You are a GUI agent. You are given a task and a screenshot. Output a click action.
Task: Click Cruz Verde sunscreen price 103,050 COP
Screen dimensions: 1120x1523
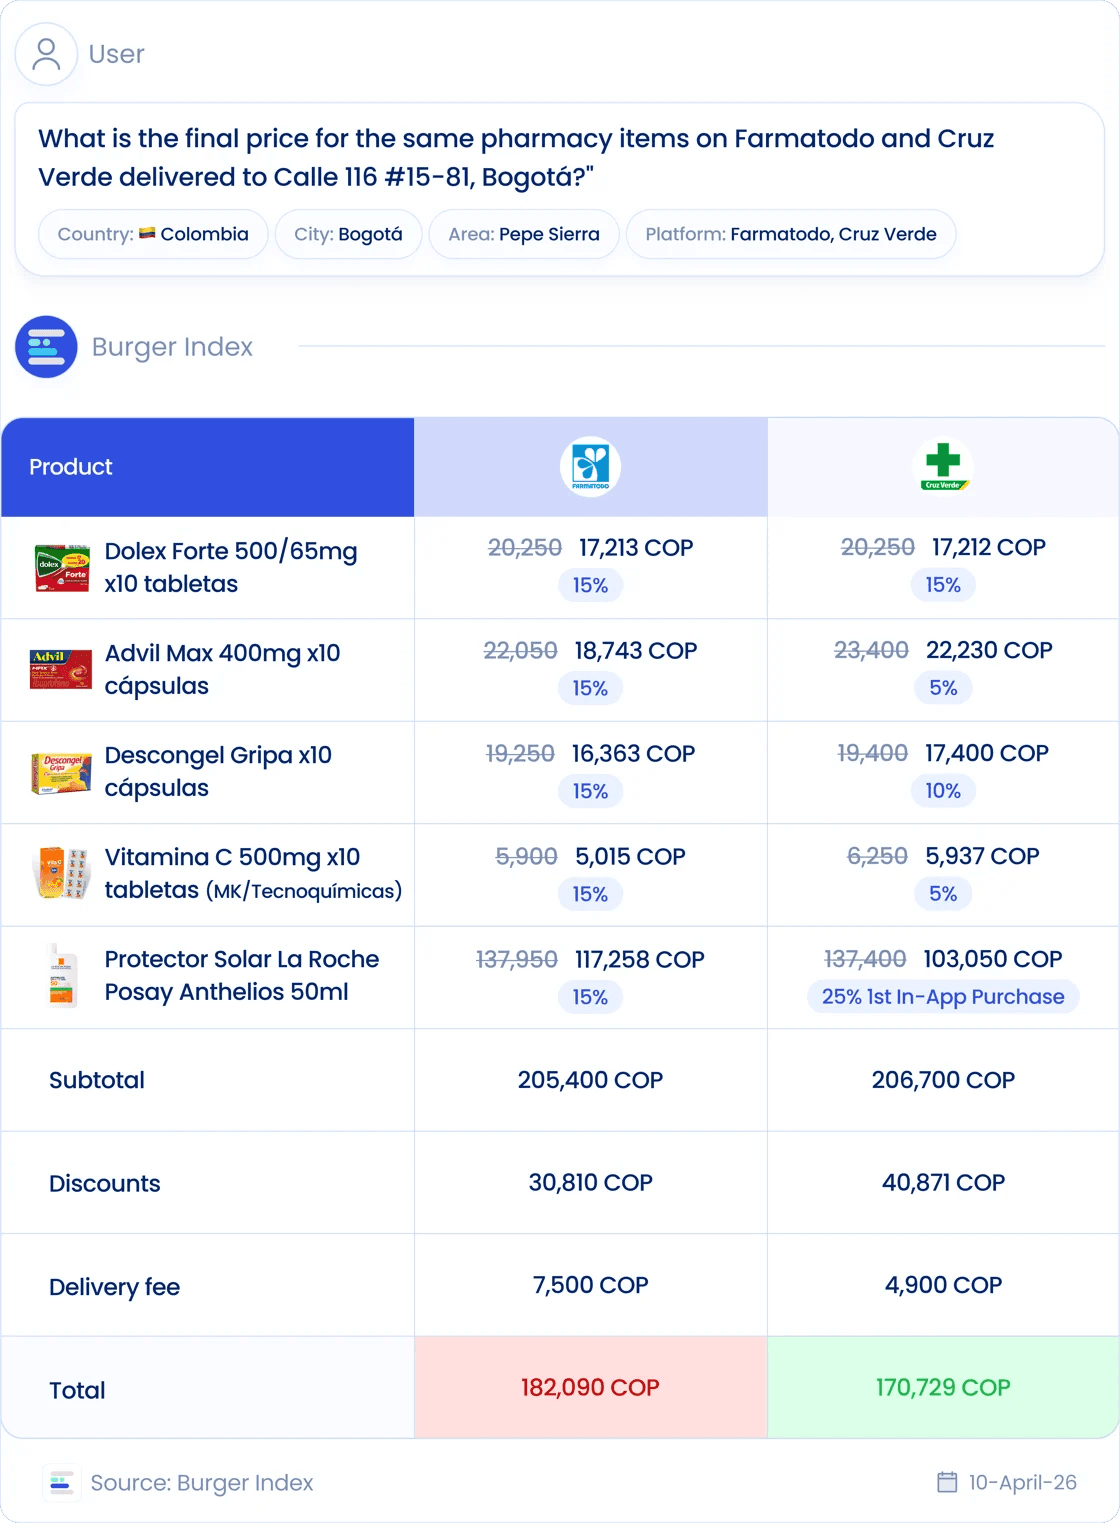[992, 960]
